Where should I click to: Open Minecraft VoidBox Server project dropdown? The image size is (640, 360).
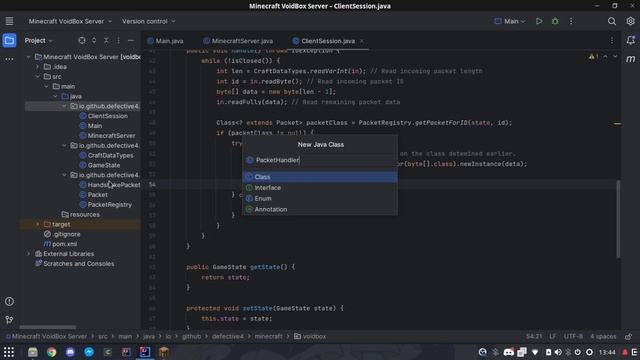(70, 21)
